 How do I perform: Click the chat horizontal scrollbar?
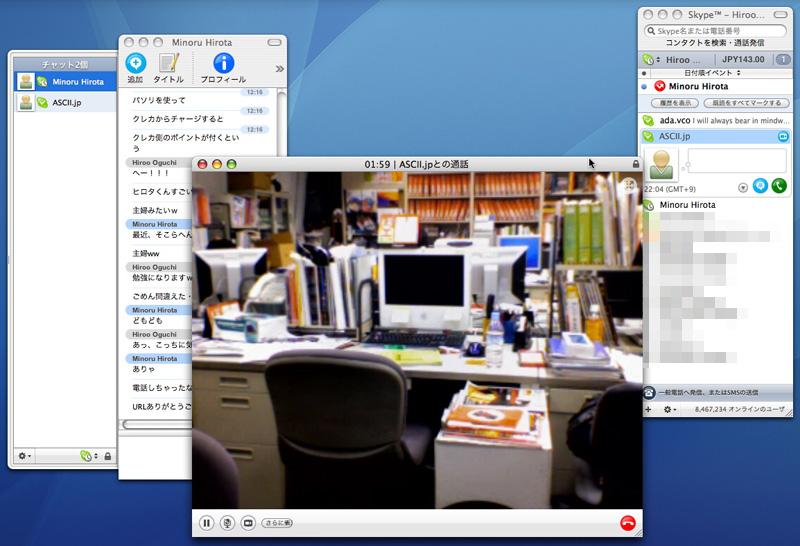tap(156, 425)
